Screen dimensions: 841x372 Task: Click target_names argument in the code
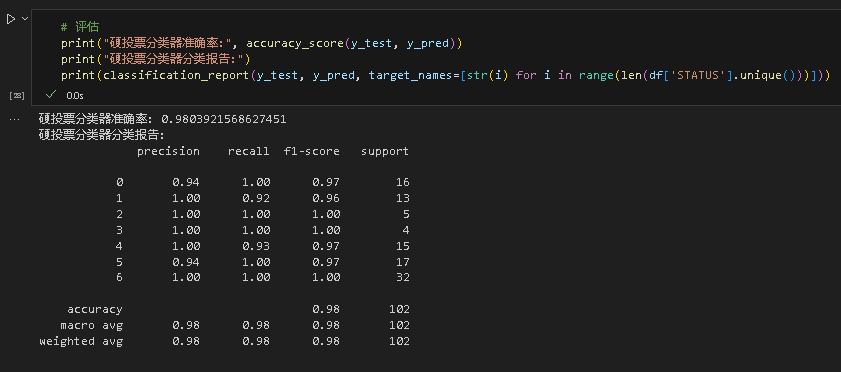point(411,75)
